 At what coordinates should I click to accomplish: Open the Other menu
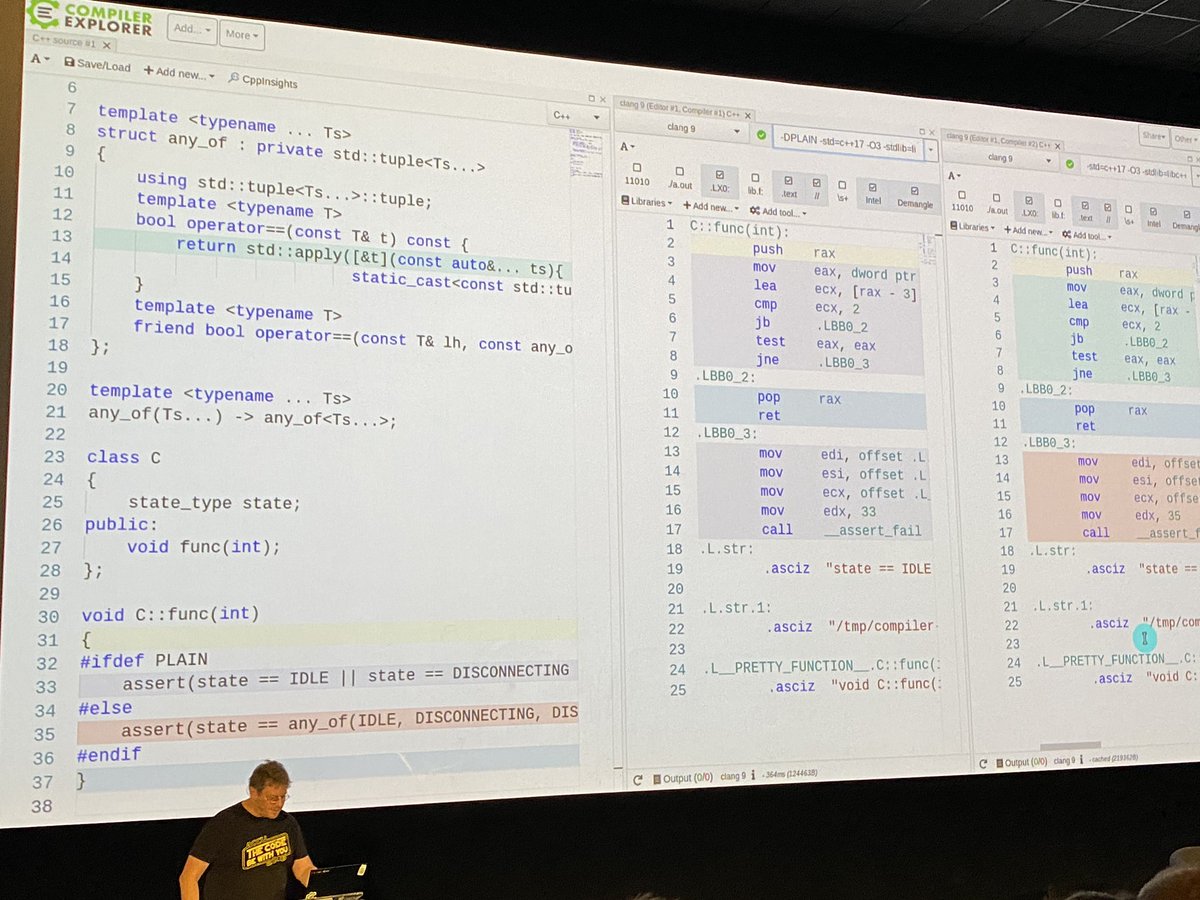1186,139
